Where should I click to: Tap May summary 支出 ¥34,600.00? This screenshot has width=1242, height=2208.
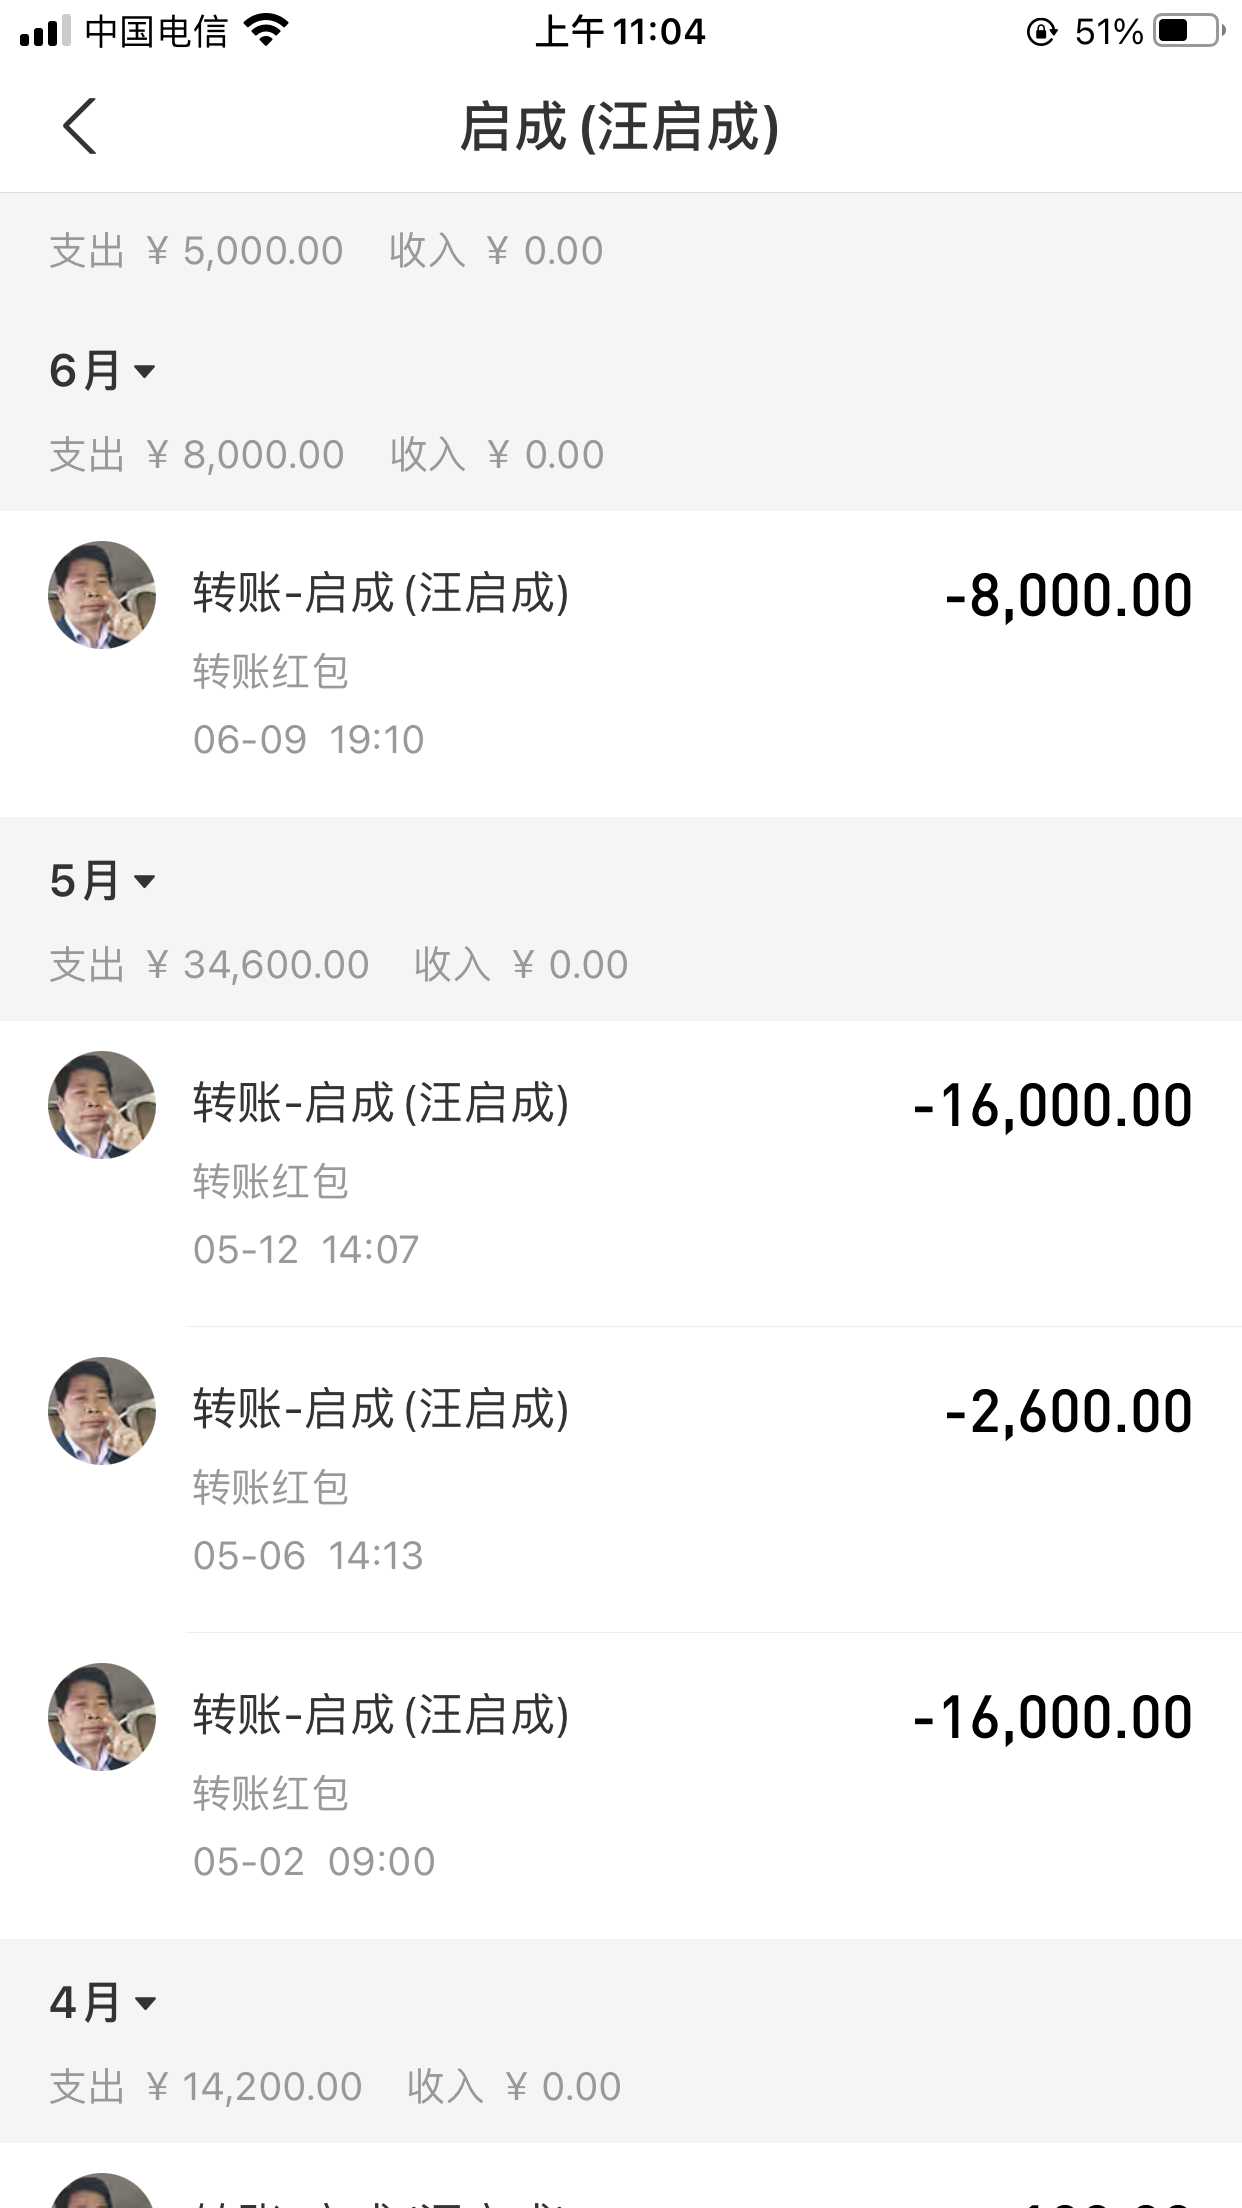[x=209, y=965]
